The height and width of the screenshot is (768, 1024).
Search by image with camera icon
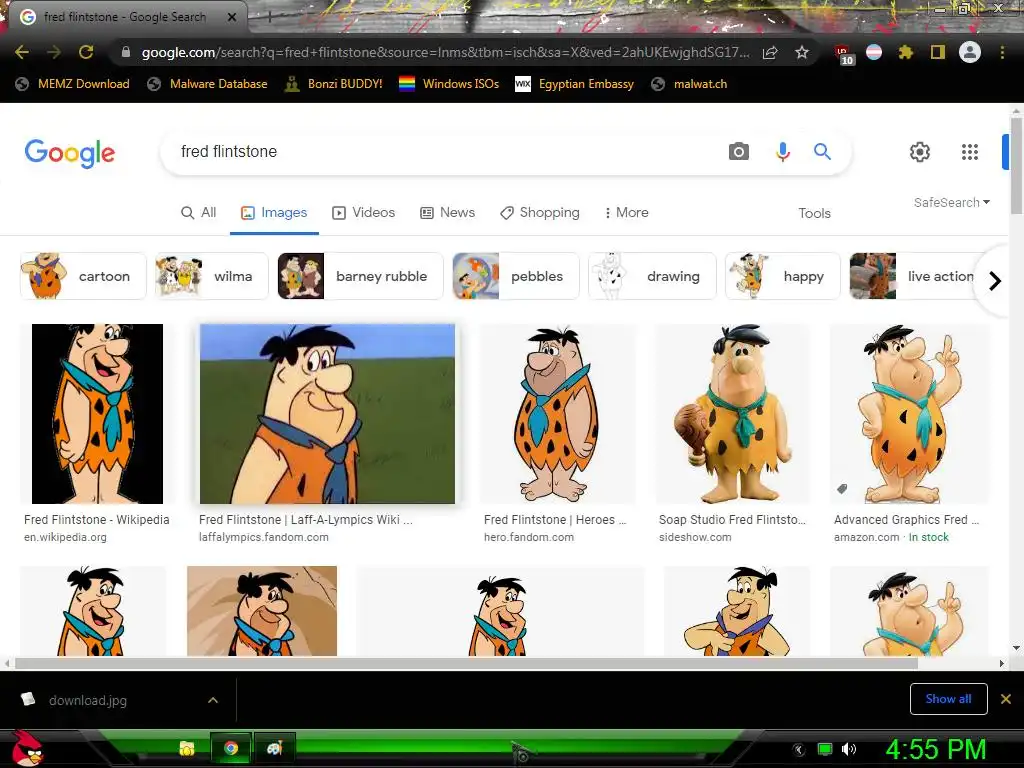point(739,152)
